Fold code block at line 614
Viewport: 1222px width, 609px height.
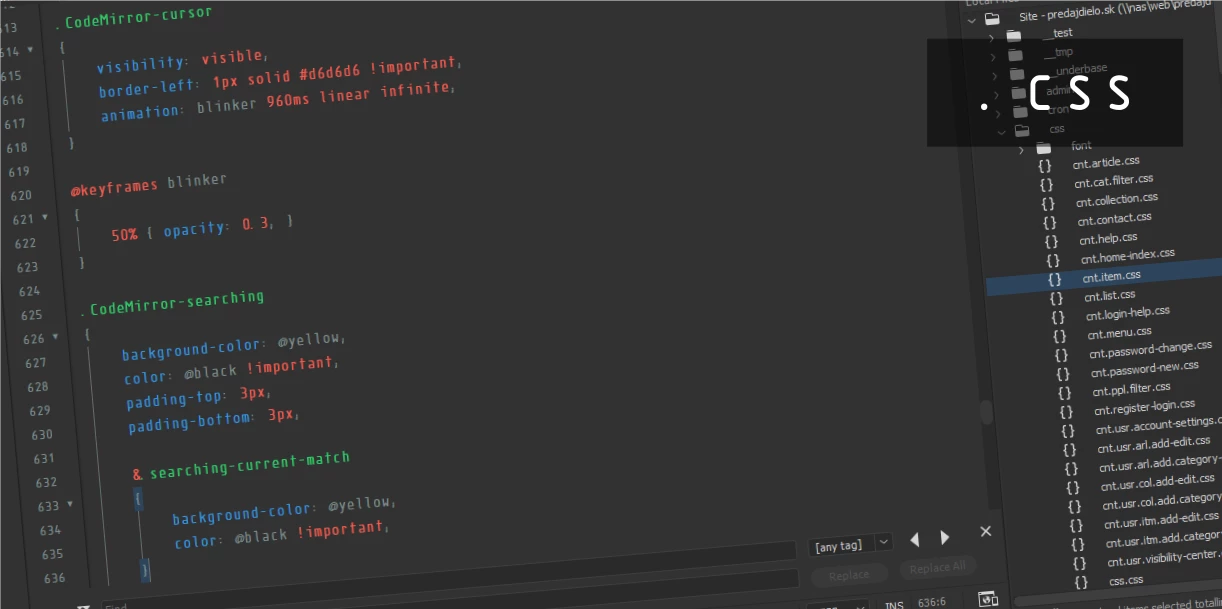click(x=30, y=50)
